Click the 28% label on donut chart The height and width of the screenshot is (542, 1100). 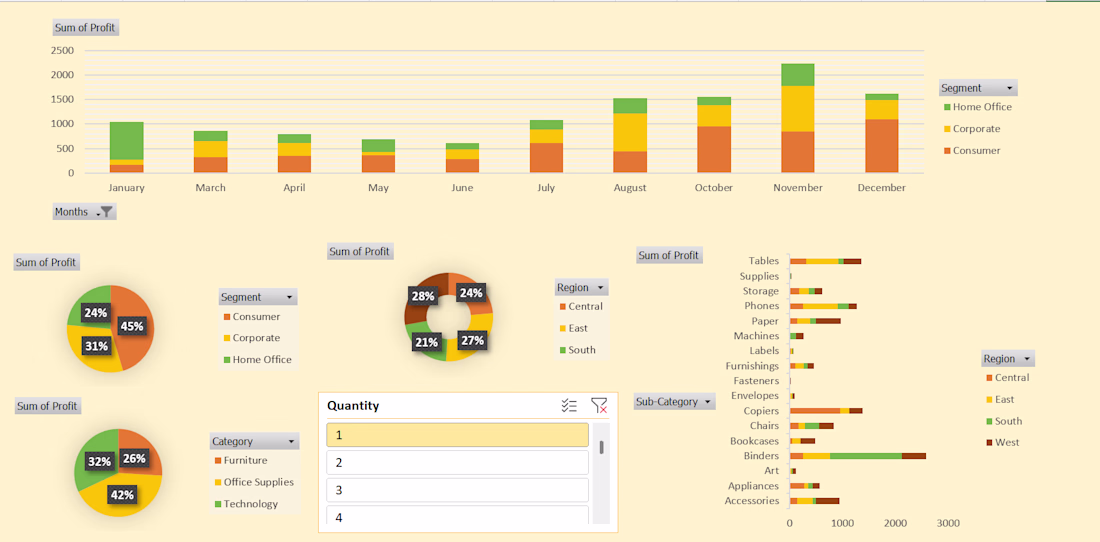pyautogui.click(x=423, y=296)
